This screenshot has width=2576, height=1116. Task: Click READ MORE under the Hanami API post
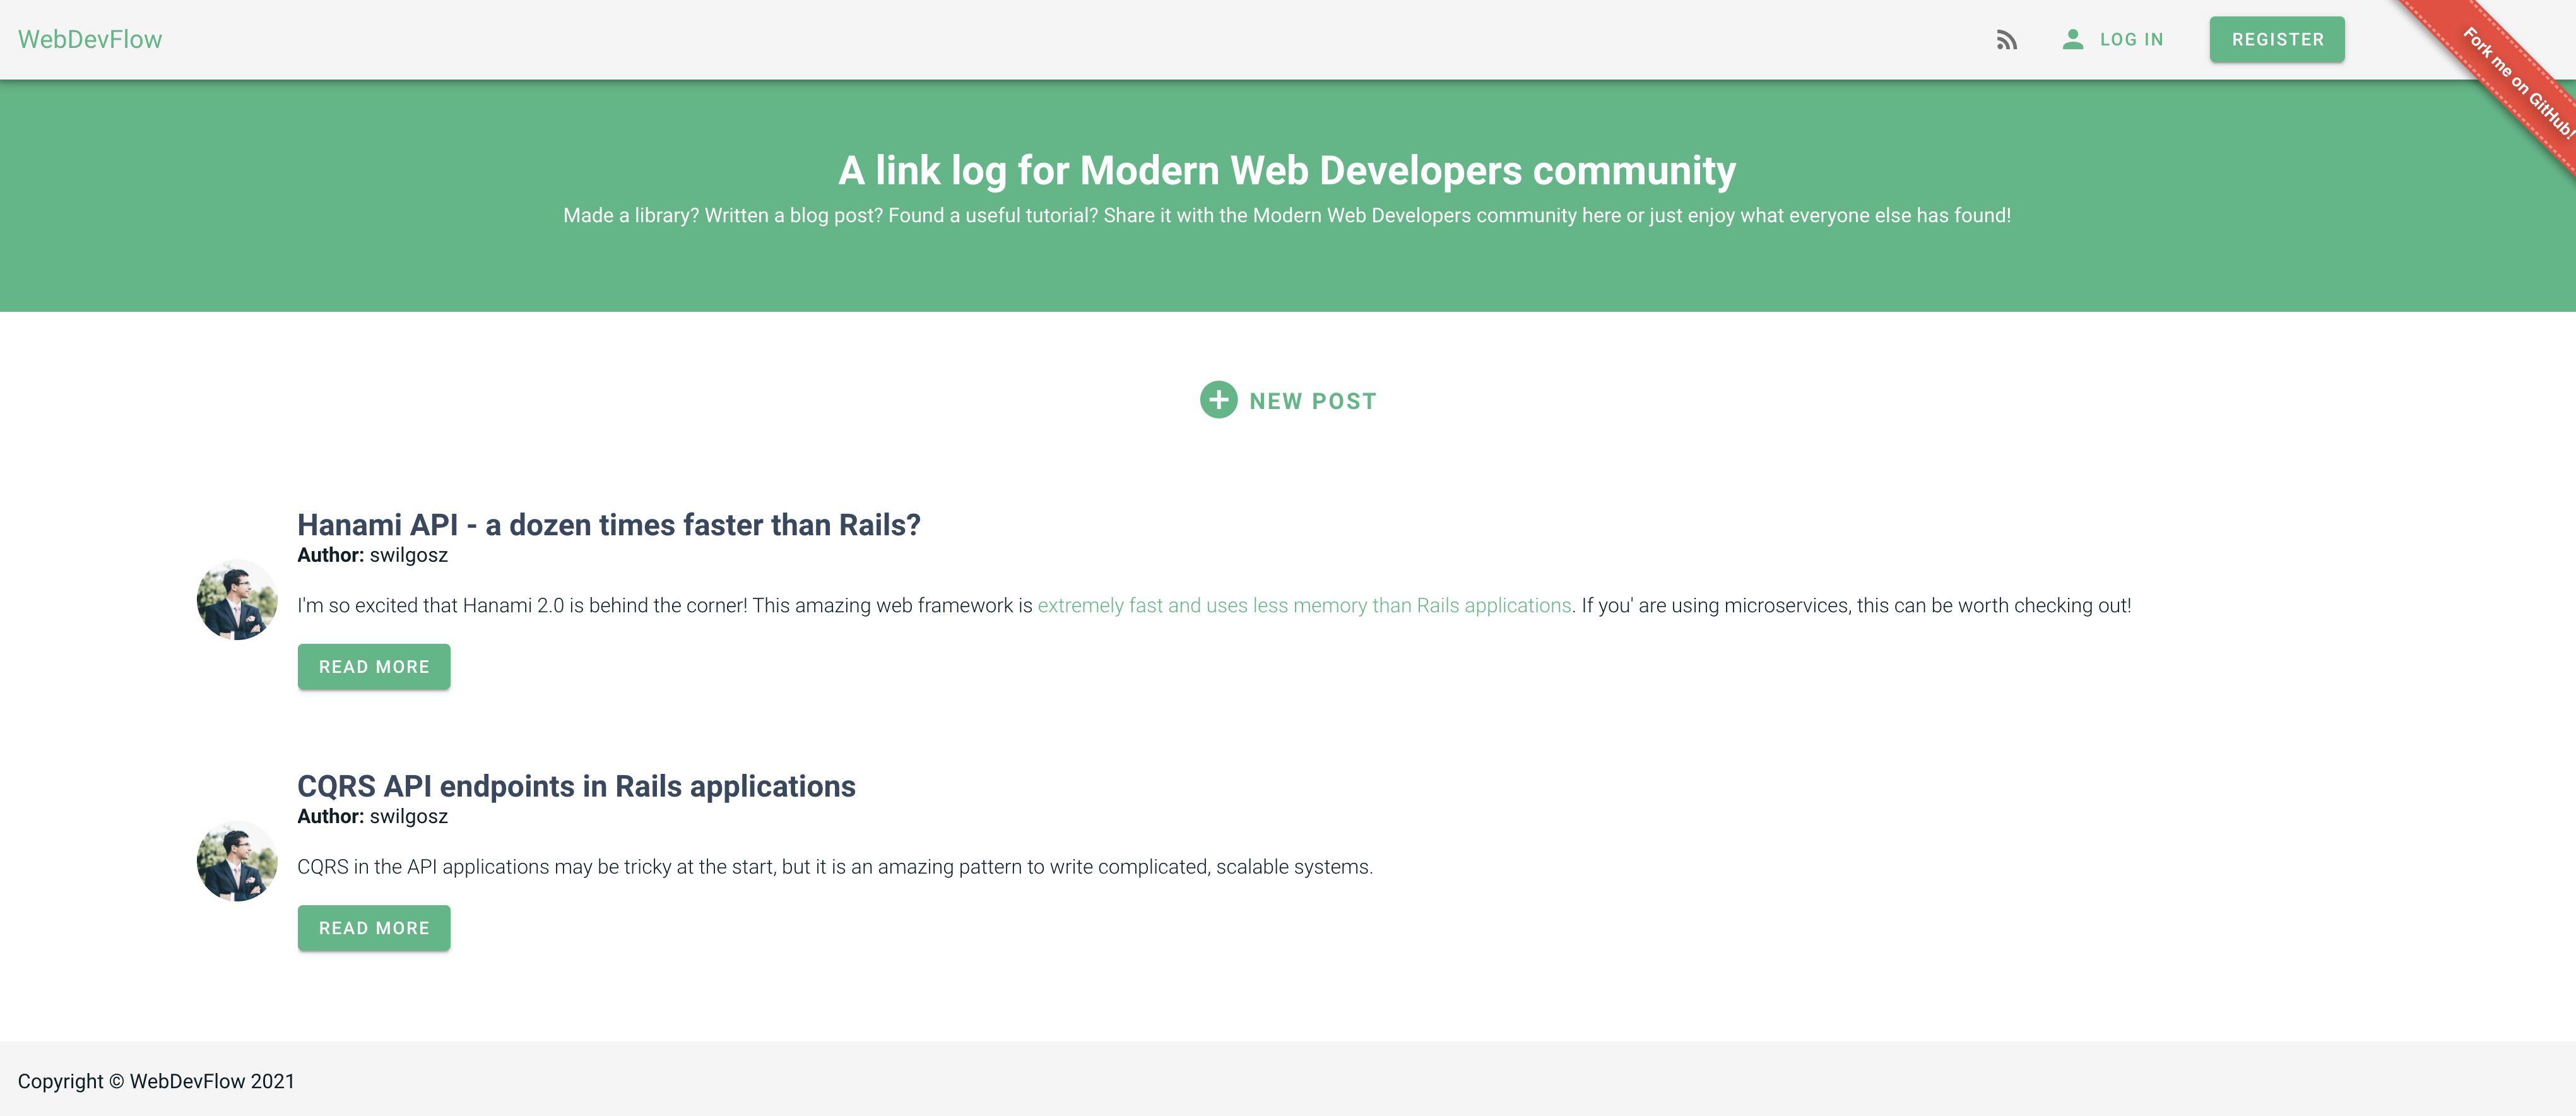pos(374,667)
